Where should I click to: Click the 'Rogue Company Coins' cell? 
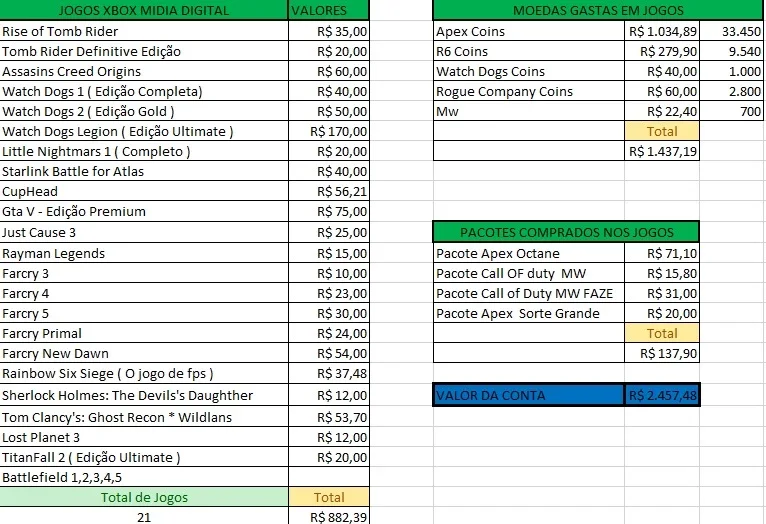pos(529,91)
